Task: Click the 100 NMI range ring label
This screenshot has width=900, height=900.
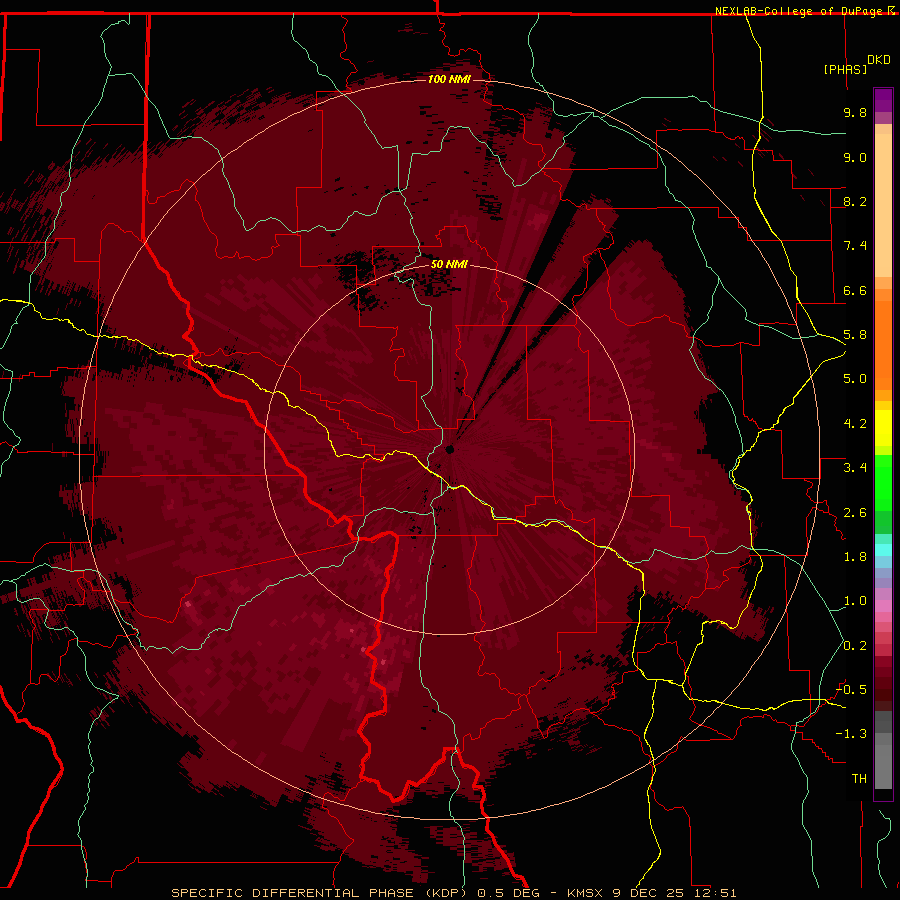Action: 449,79
